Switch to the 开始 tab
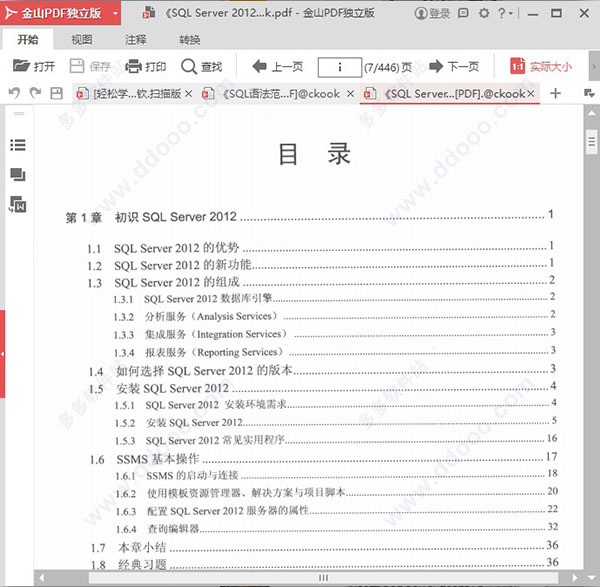The width and height of the screenshot is (600, 587). pos(28,39)
